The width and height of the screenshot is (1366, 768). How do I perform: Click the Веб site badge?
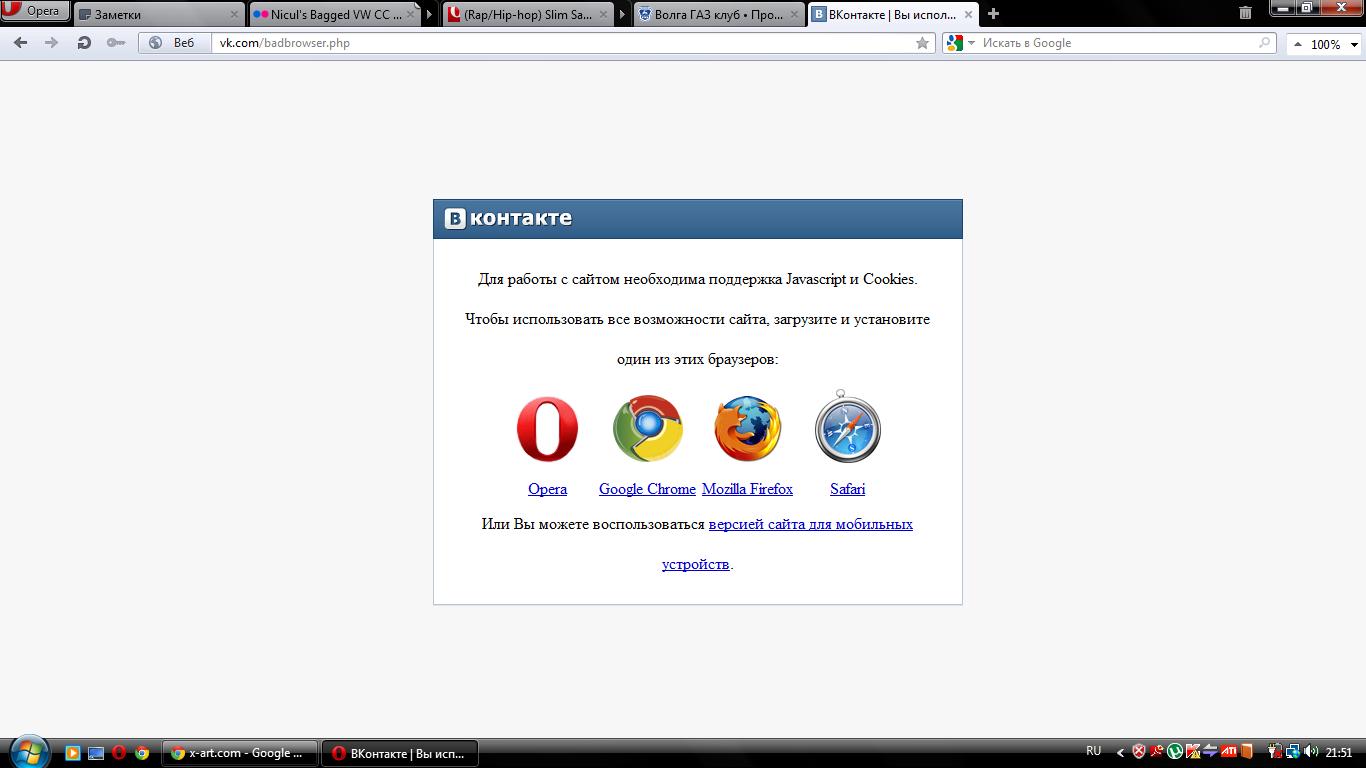174,43
